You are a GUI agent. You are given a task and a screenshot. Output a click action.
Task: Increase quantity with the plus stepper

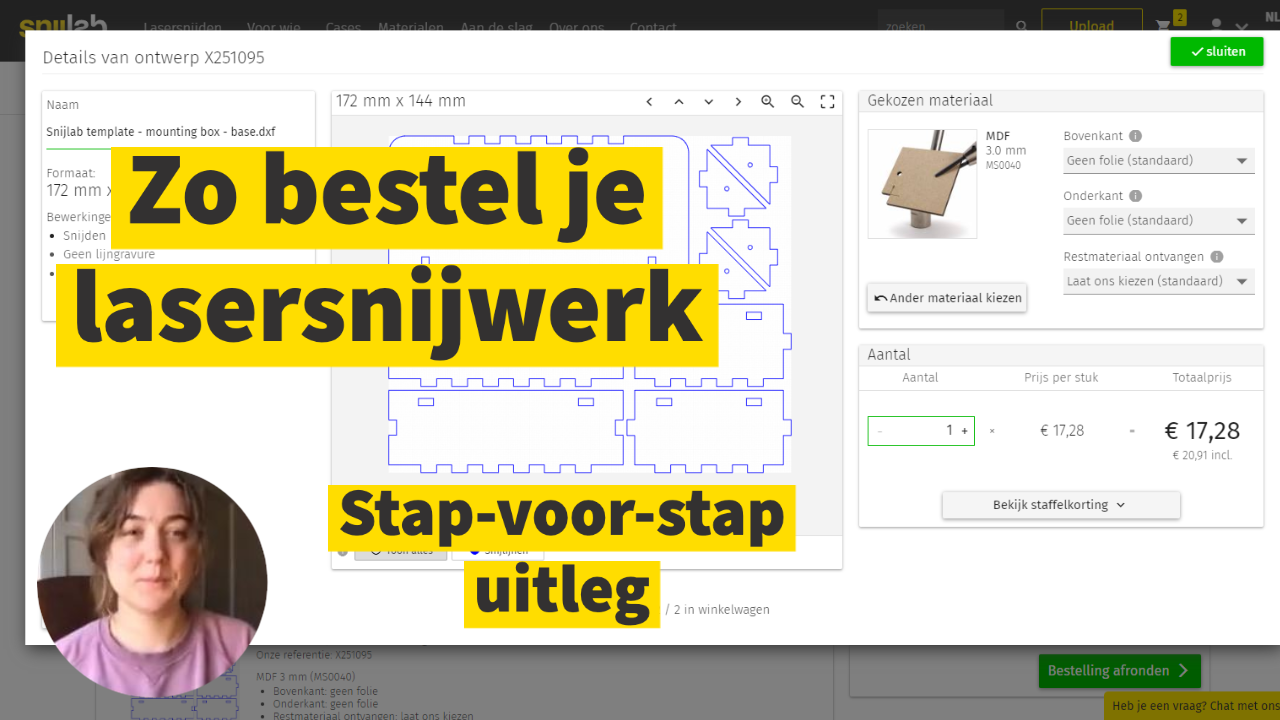point(964,431)
